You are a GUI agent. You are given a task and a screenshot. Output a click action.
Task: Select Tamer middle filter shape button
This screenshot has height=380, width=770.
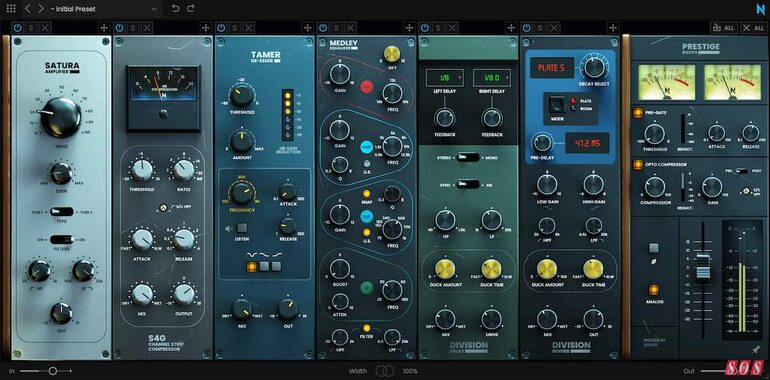click(x=264, y=267)
